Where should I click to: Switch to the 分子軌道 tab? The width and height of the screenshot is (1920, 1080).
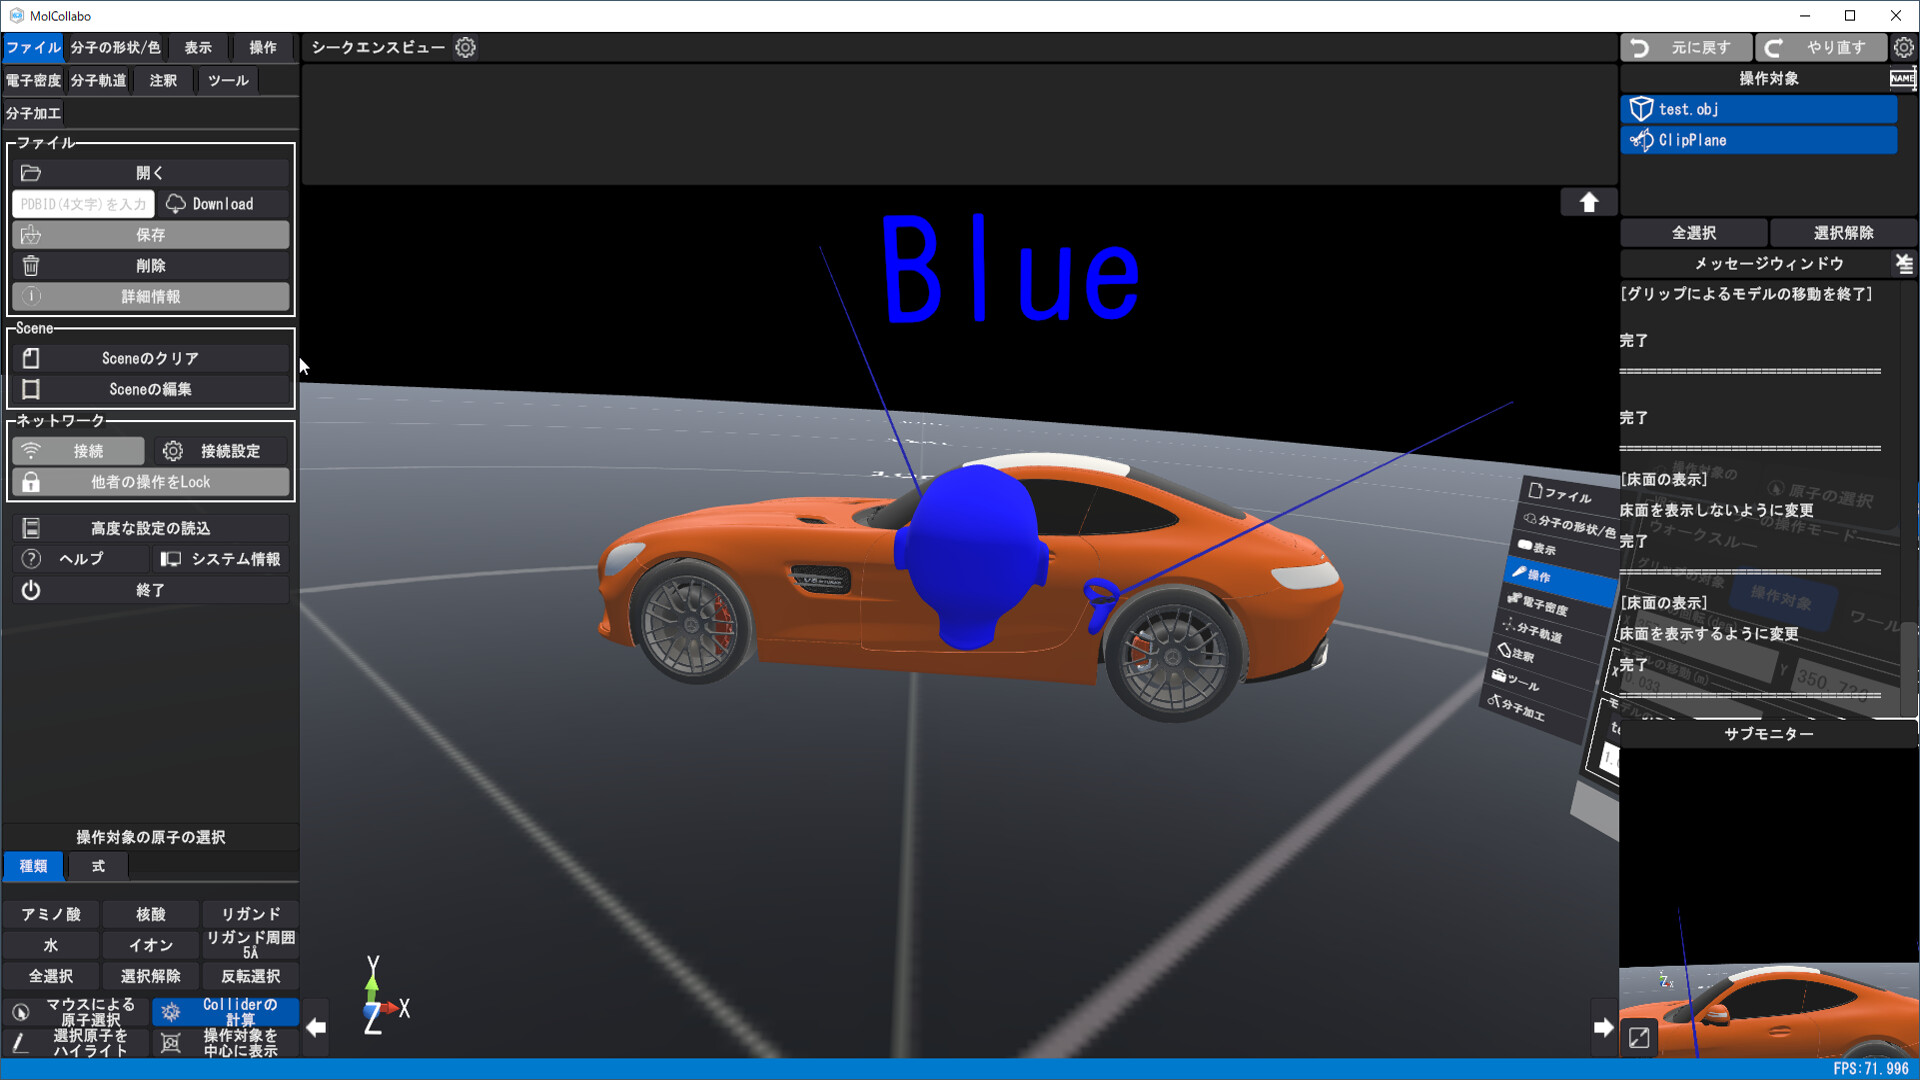[x=98, y=80]
